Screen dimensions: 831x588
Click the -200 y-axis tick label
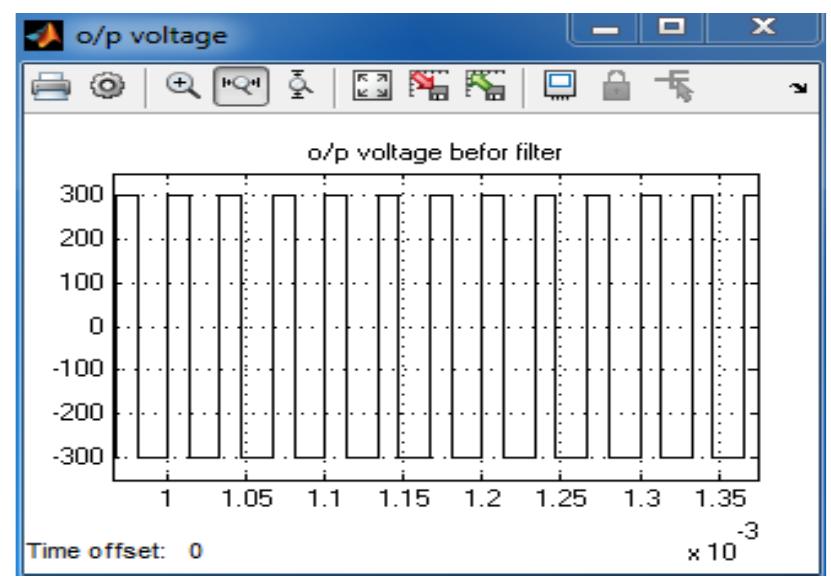click(x=78, y=412)
